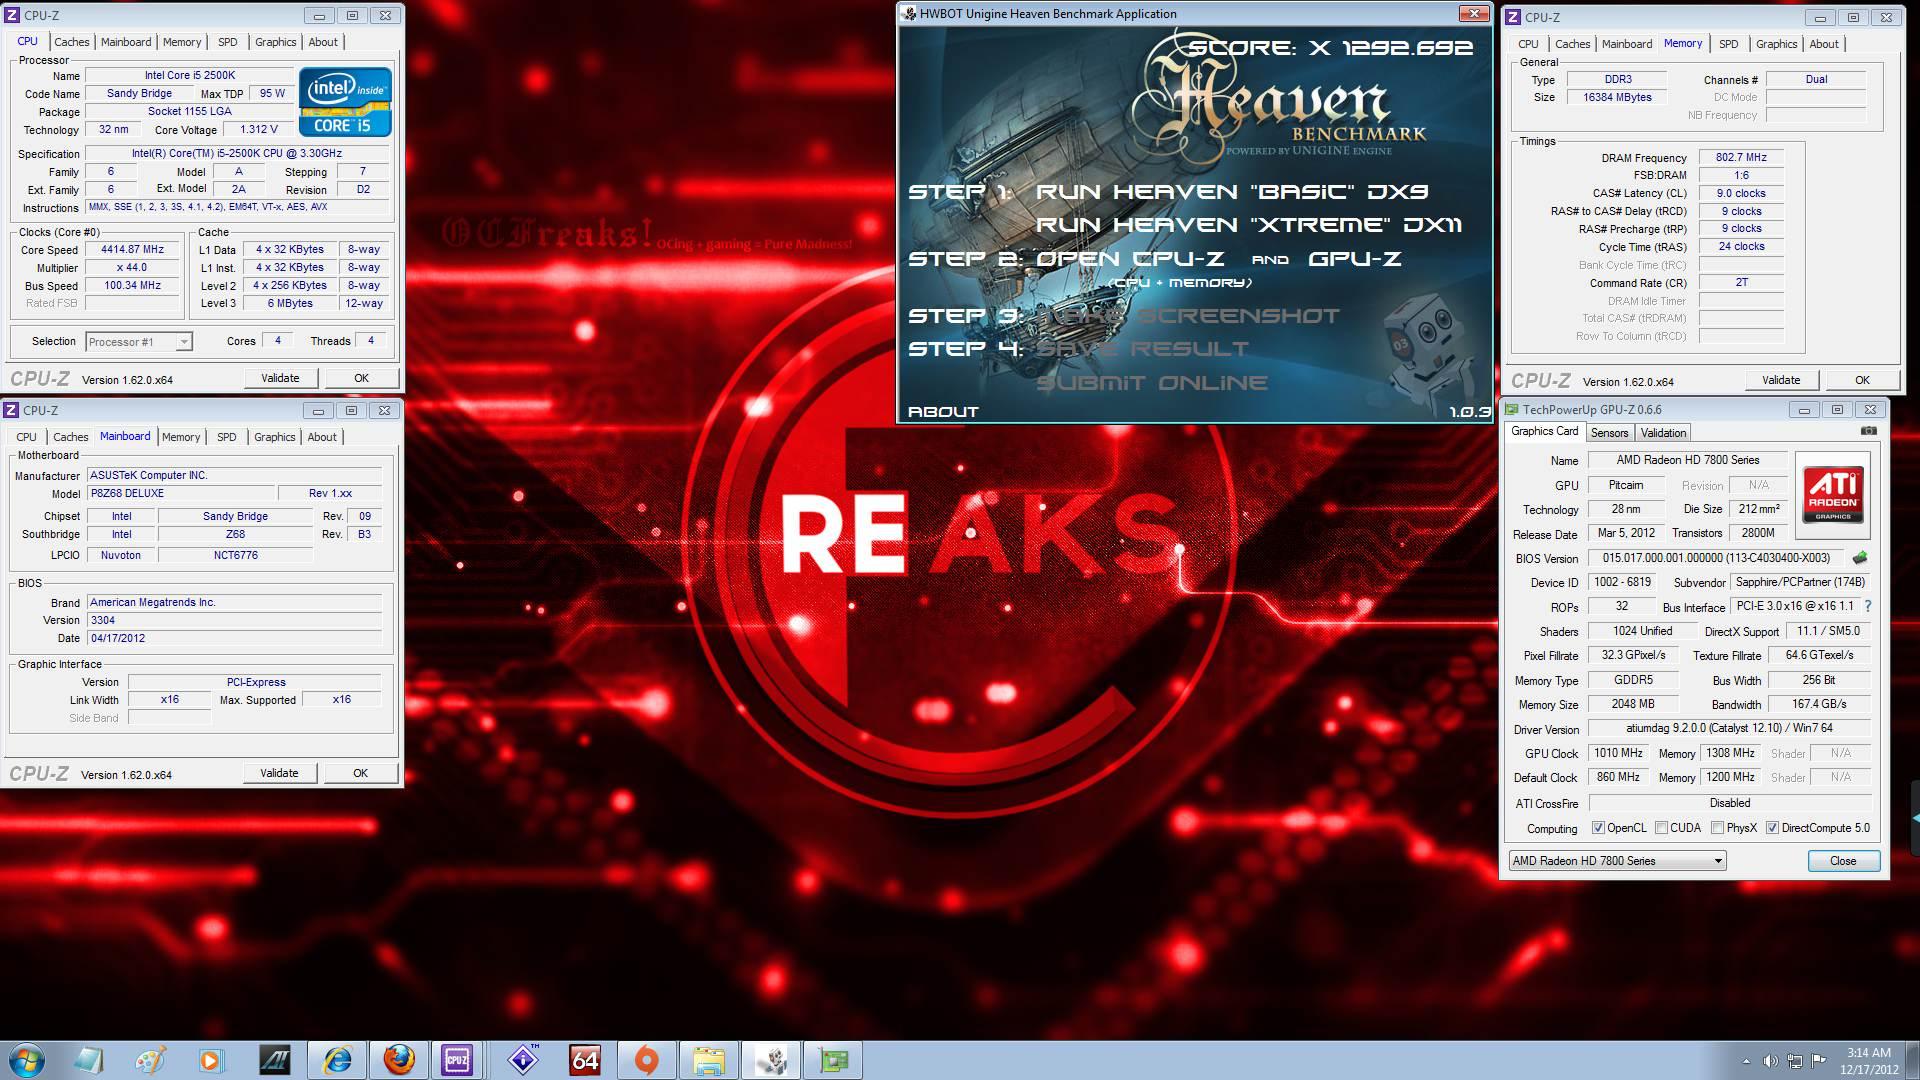The width and height of the screenshot is (1920, 1080).
Task: Launch Paint from the taskbar
Action: [x=150, y=1060]
